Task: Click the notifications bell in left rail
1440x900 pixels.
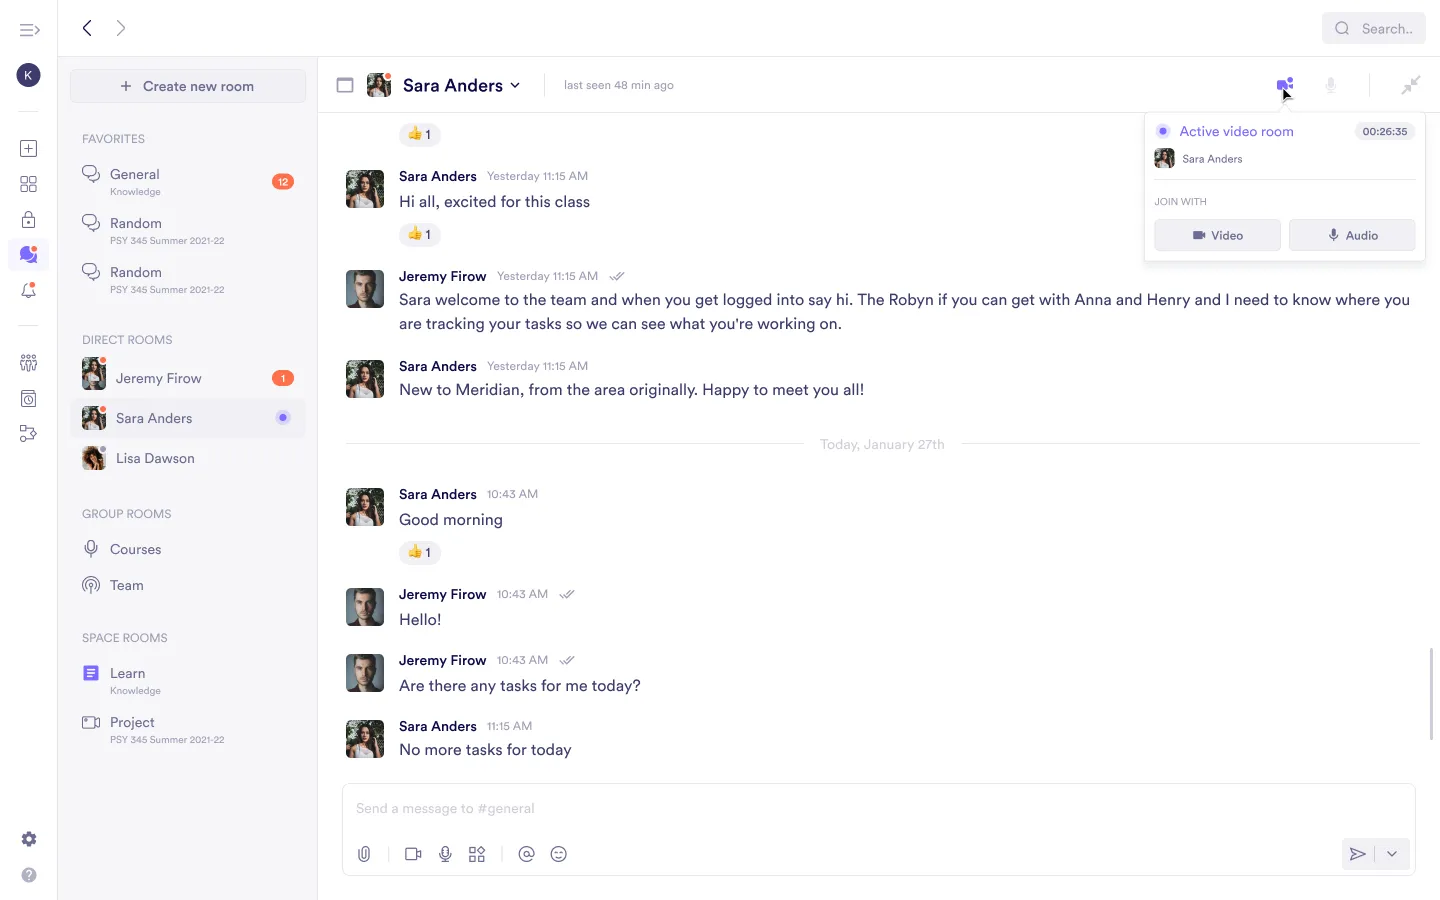Action: pos(29,291)
